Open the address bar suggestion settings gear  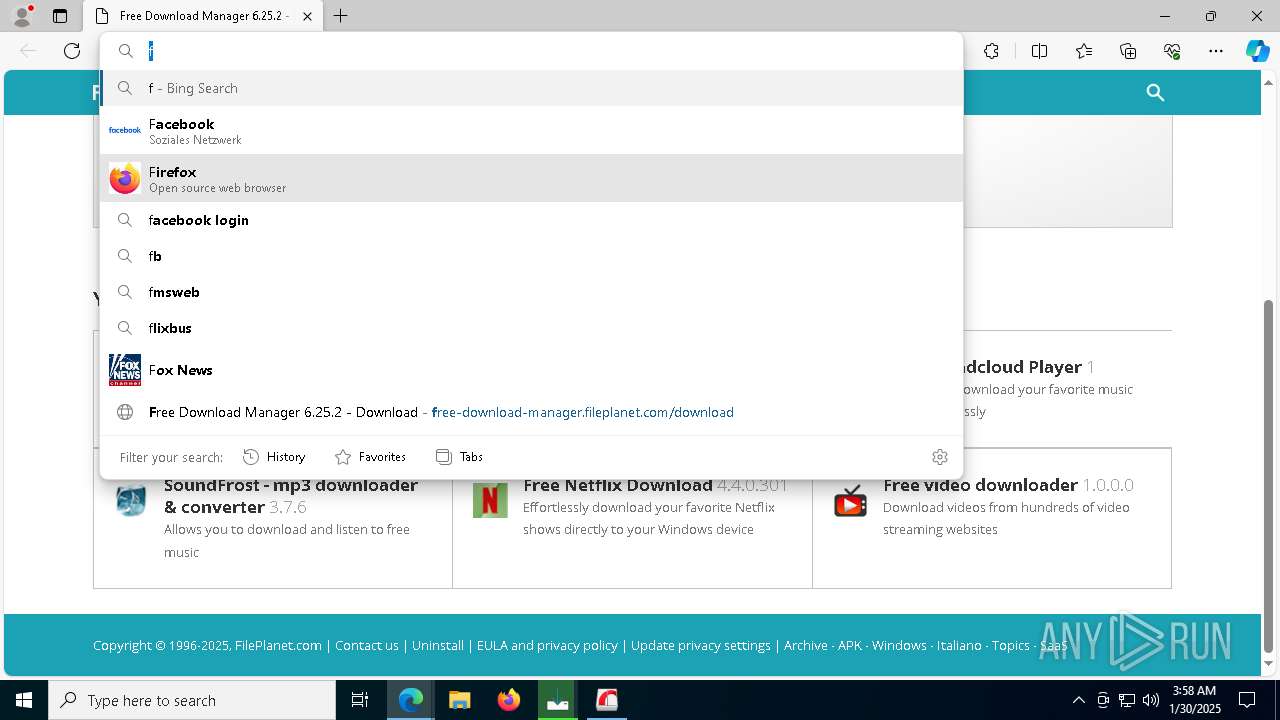tap(939, 457)
